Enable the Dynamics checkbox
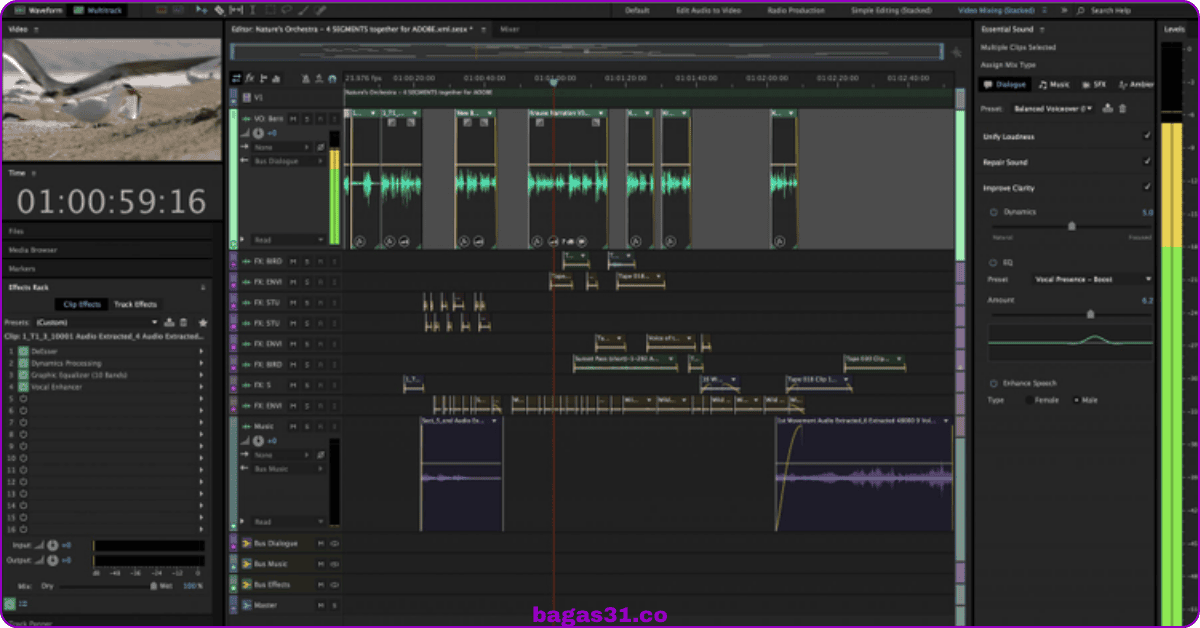This screenshot has height=628, width=1200. coord(994,212)
